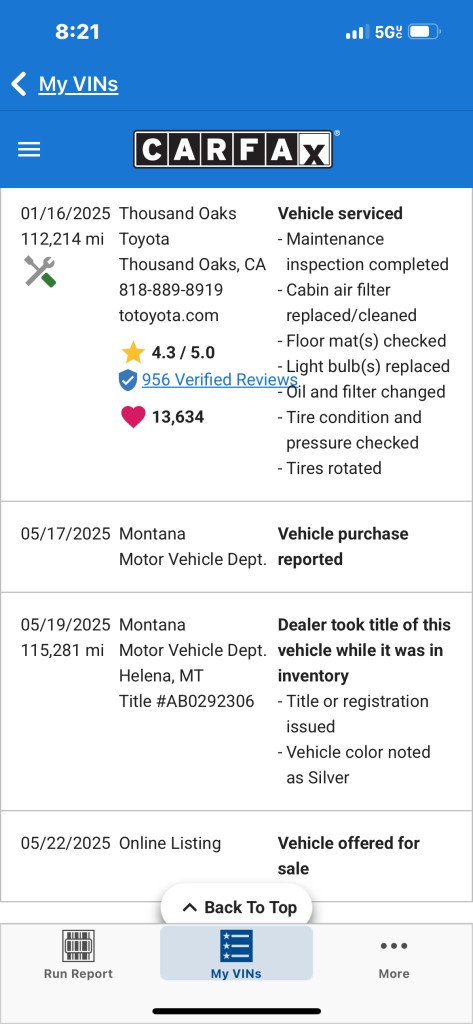The height and width of the screenshot is (1024, 473).
Task: Tap the Run Report barcode icon
Action: coord(78,946)
